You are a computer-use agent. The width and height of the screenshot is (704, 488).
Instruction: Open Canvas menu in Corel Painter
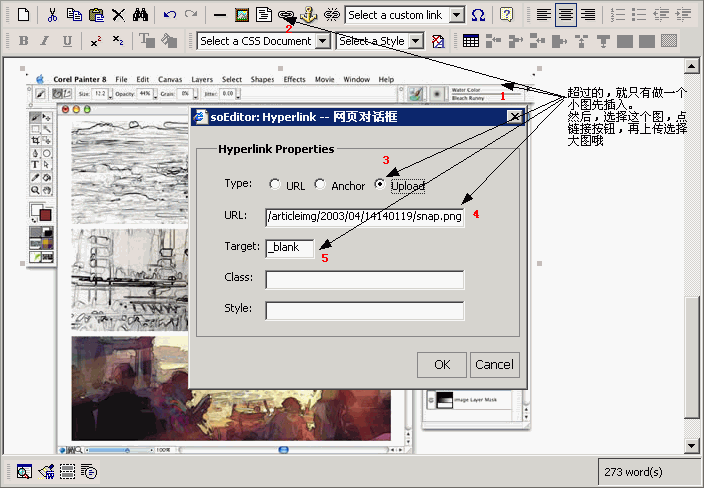pyautogui.click(x=170, y=79)
